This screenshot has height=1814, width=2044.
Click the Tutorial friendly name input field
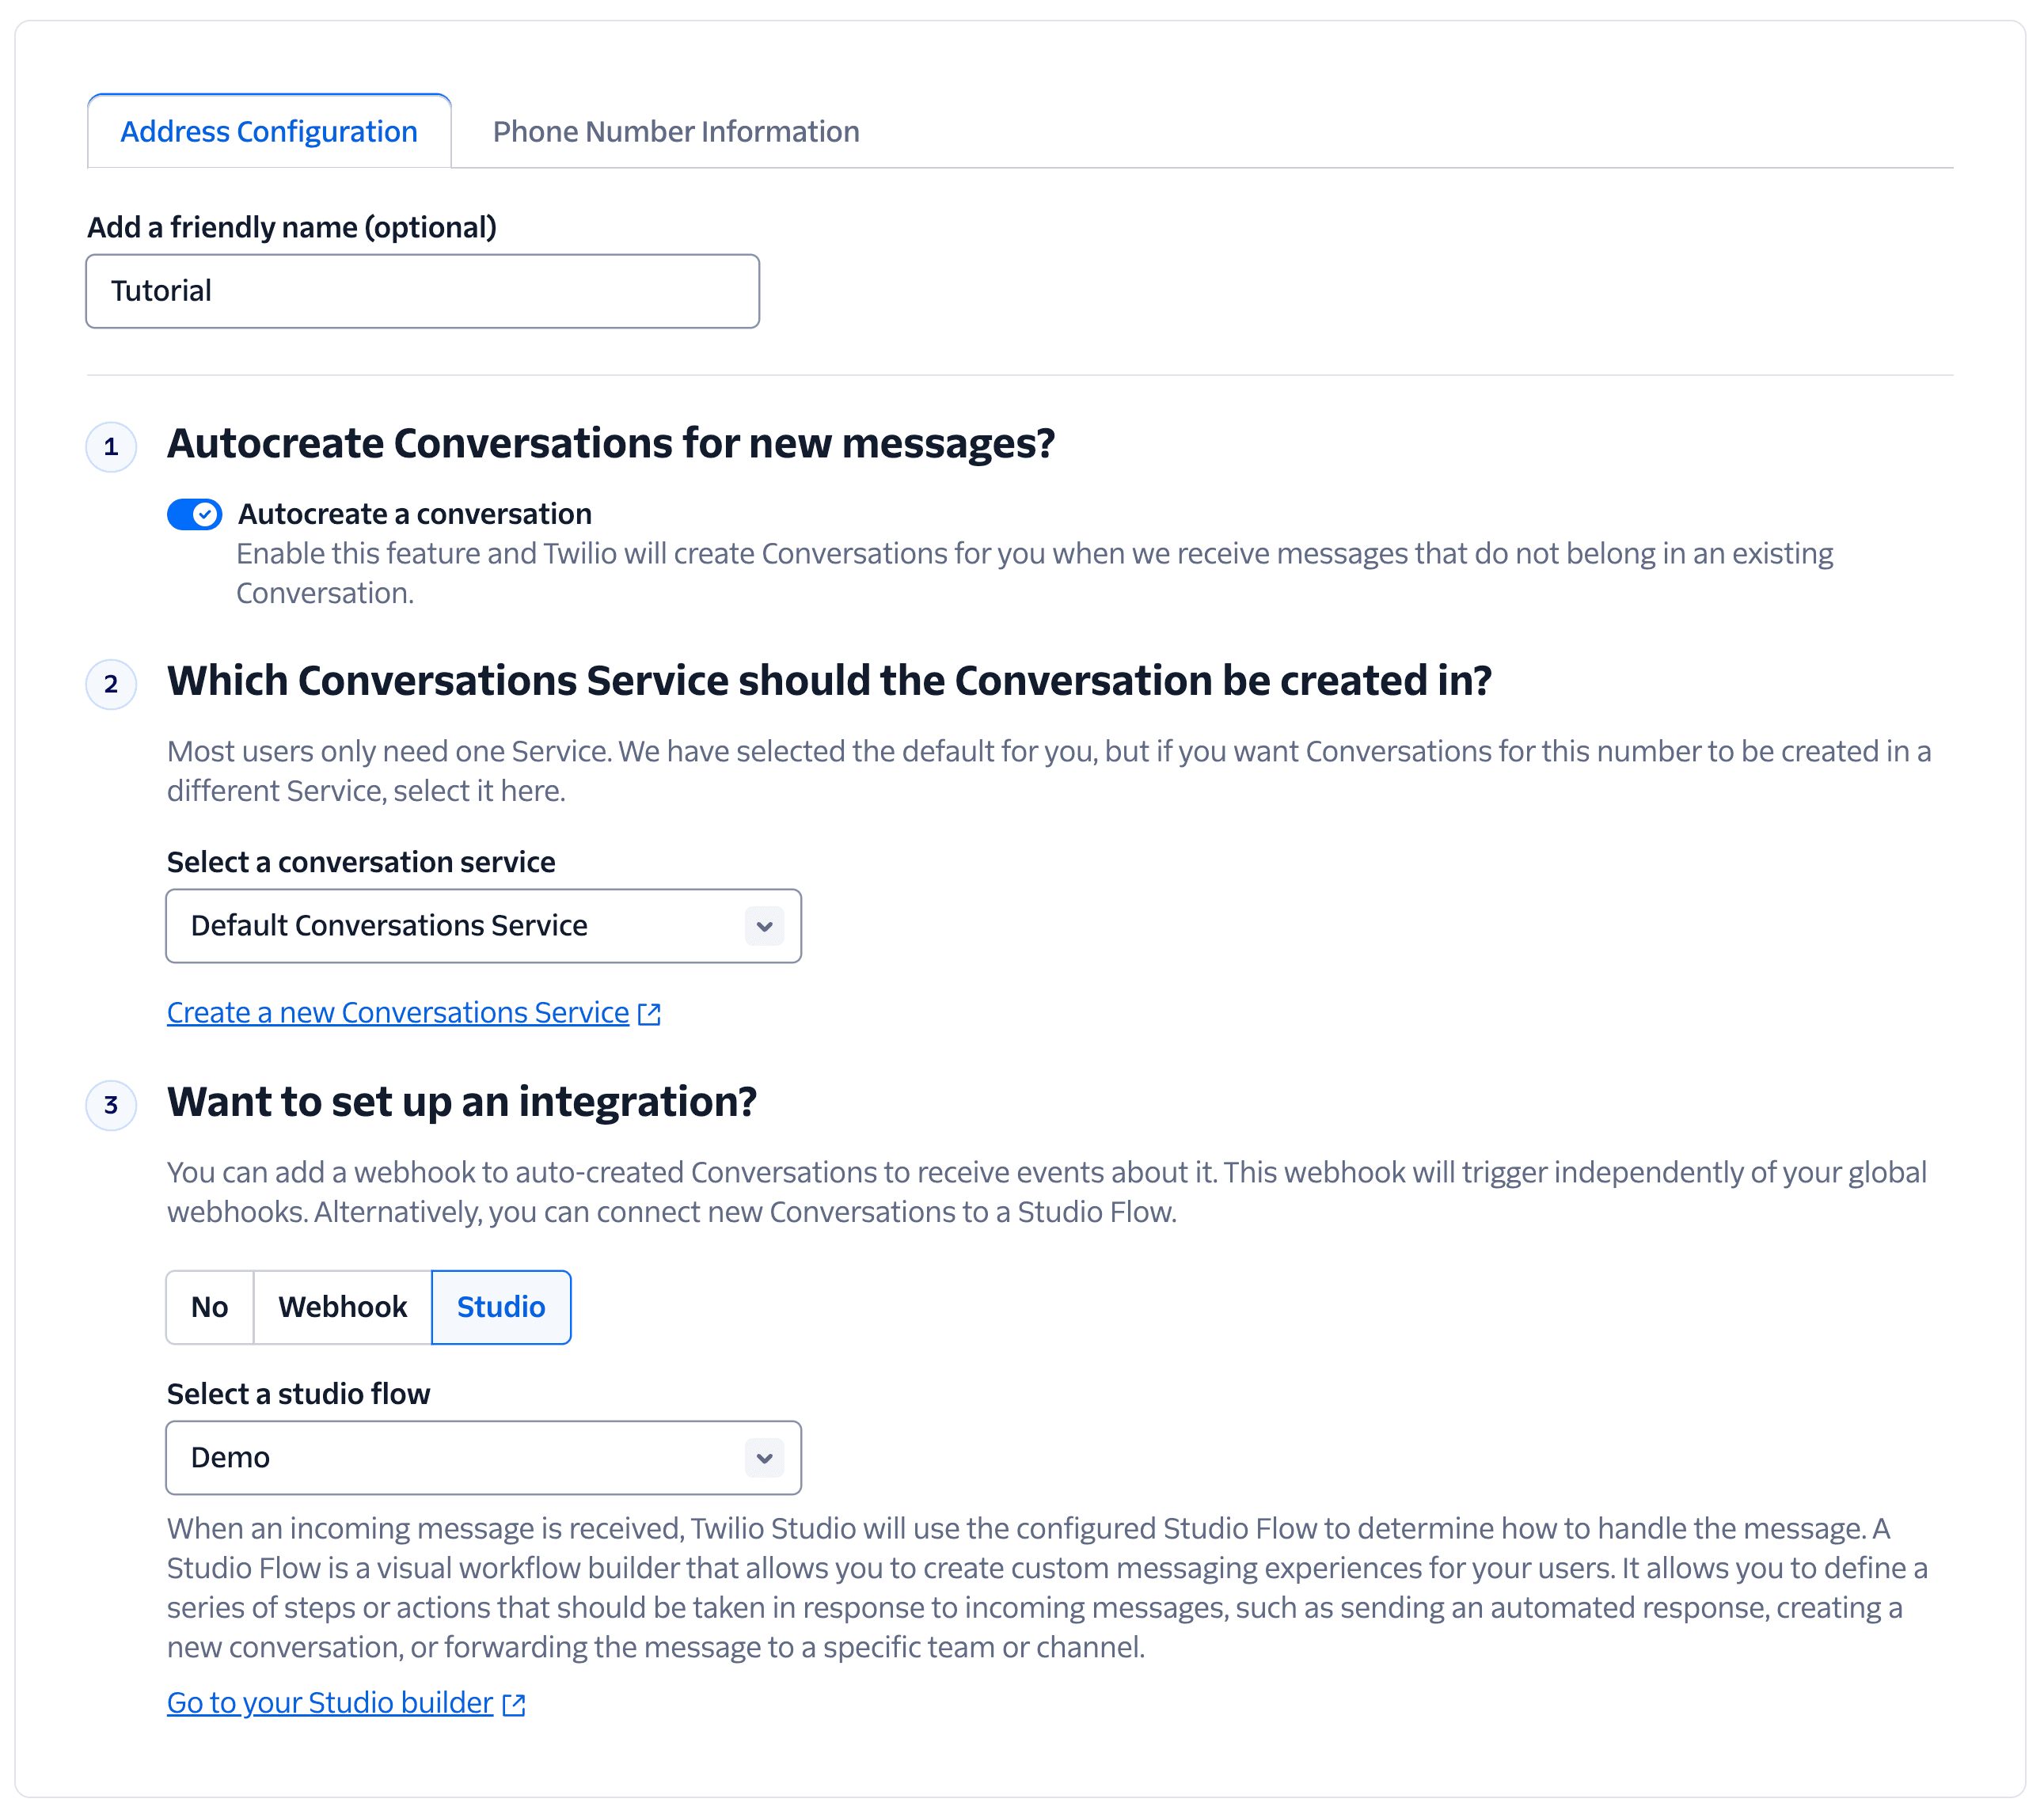pyautogui.click(x=421, y=291)
